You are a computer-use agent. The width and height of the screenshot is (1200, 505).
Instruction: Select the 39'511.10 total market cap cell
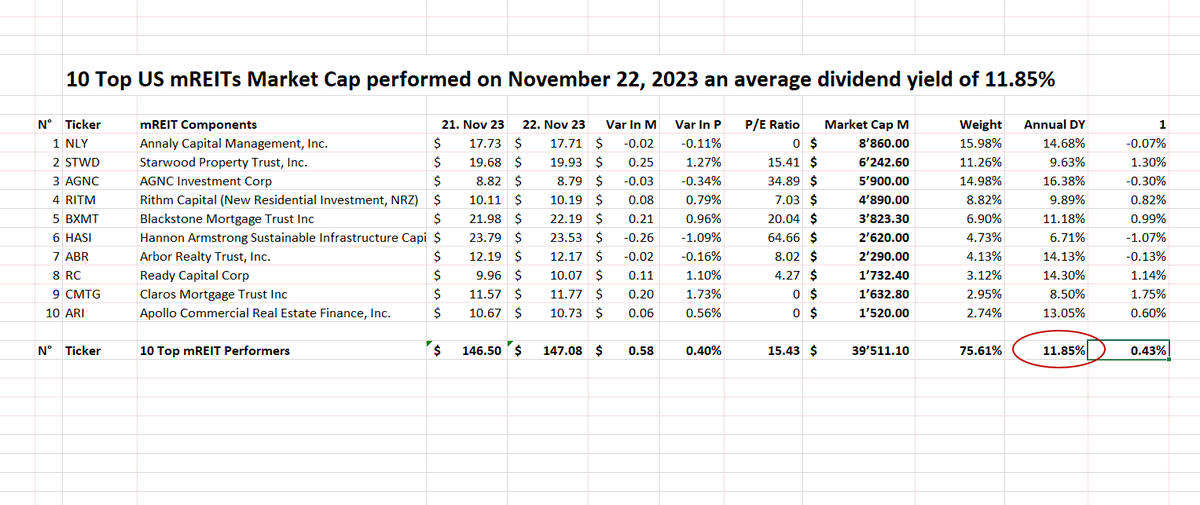point(879,351)
